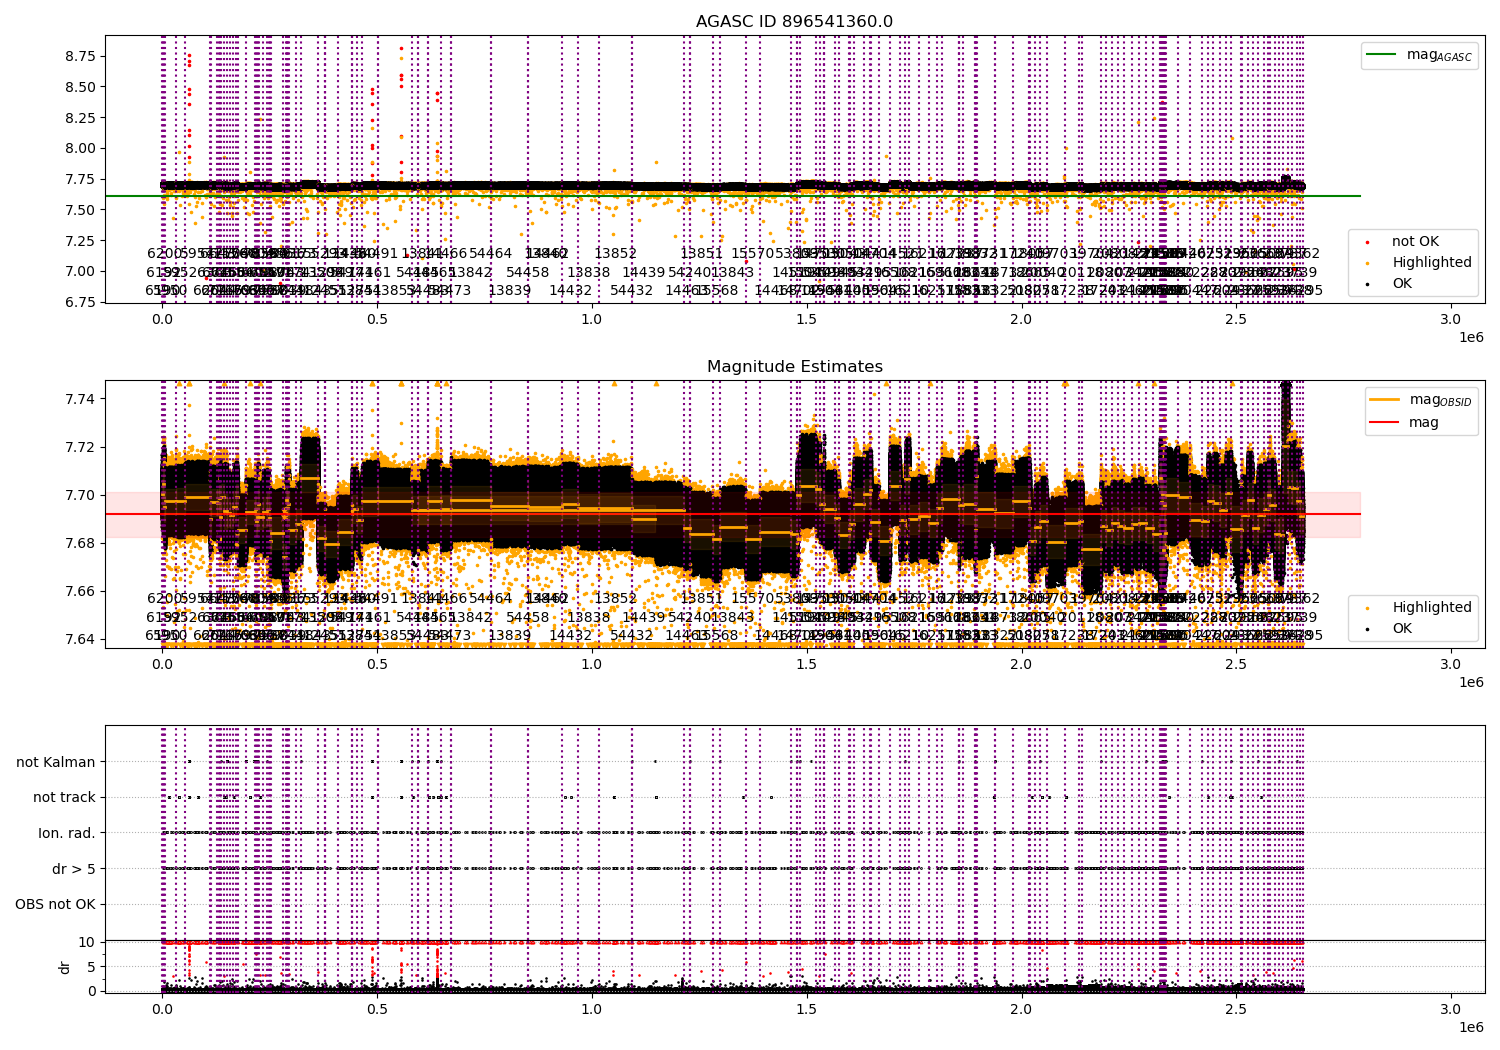Click the red "not OK" legend marker, top plot
The height and width of the screenshot is (1050, 1500).
[1367, 242]
